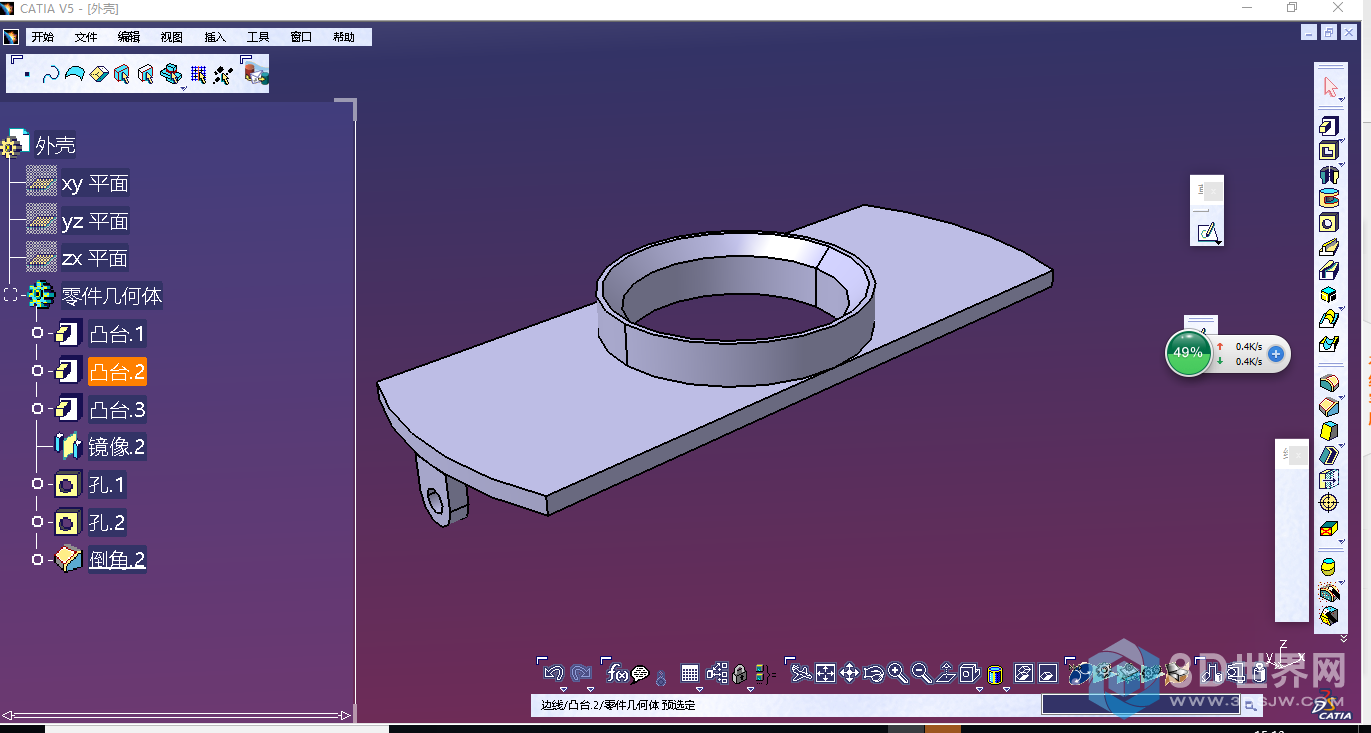Activate the Fly Mode airplane icon
1371x733 pixels.
point(800,673)
